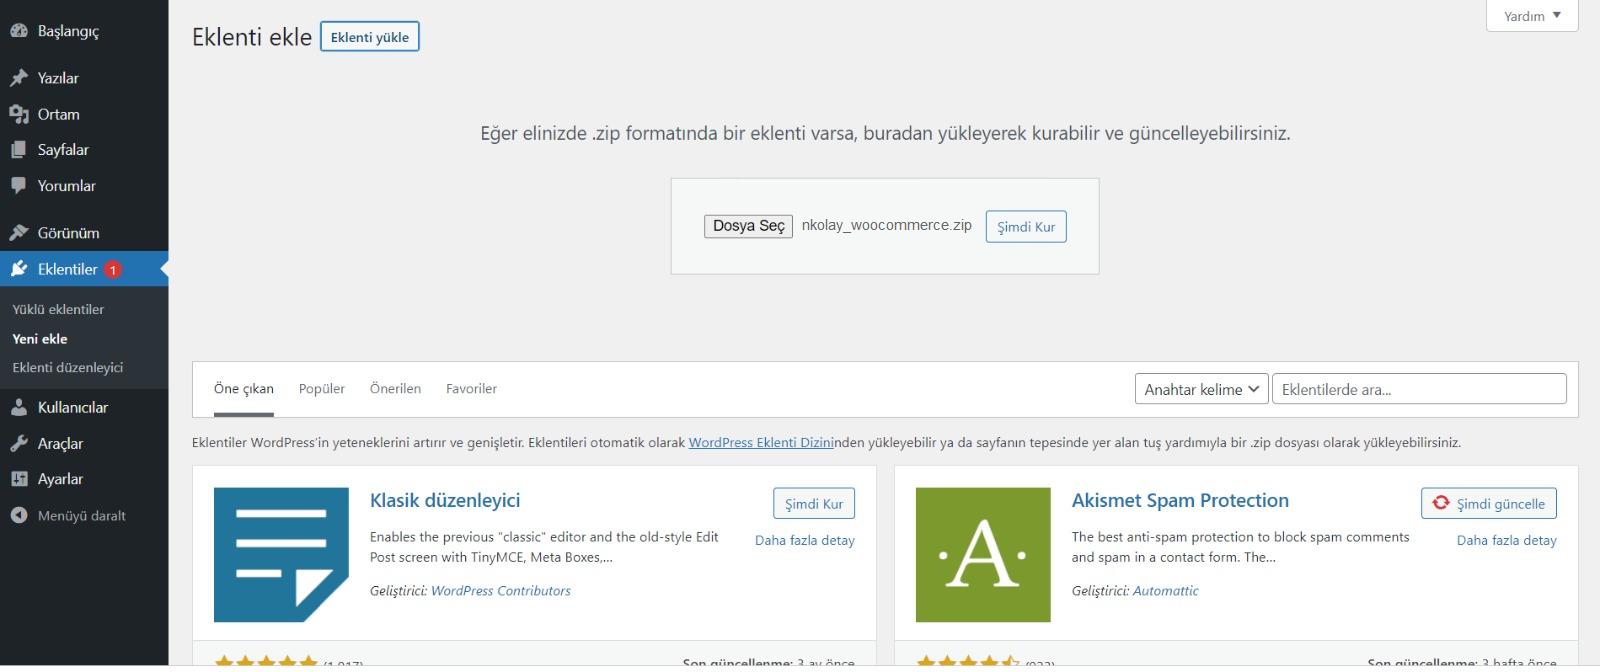The width and height of the screenshot is (1600, 672).
Task: Click the Araçlar wrench icon
Action: pyautogui.click(x=19, y=444)
